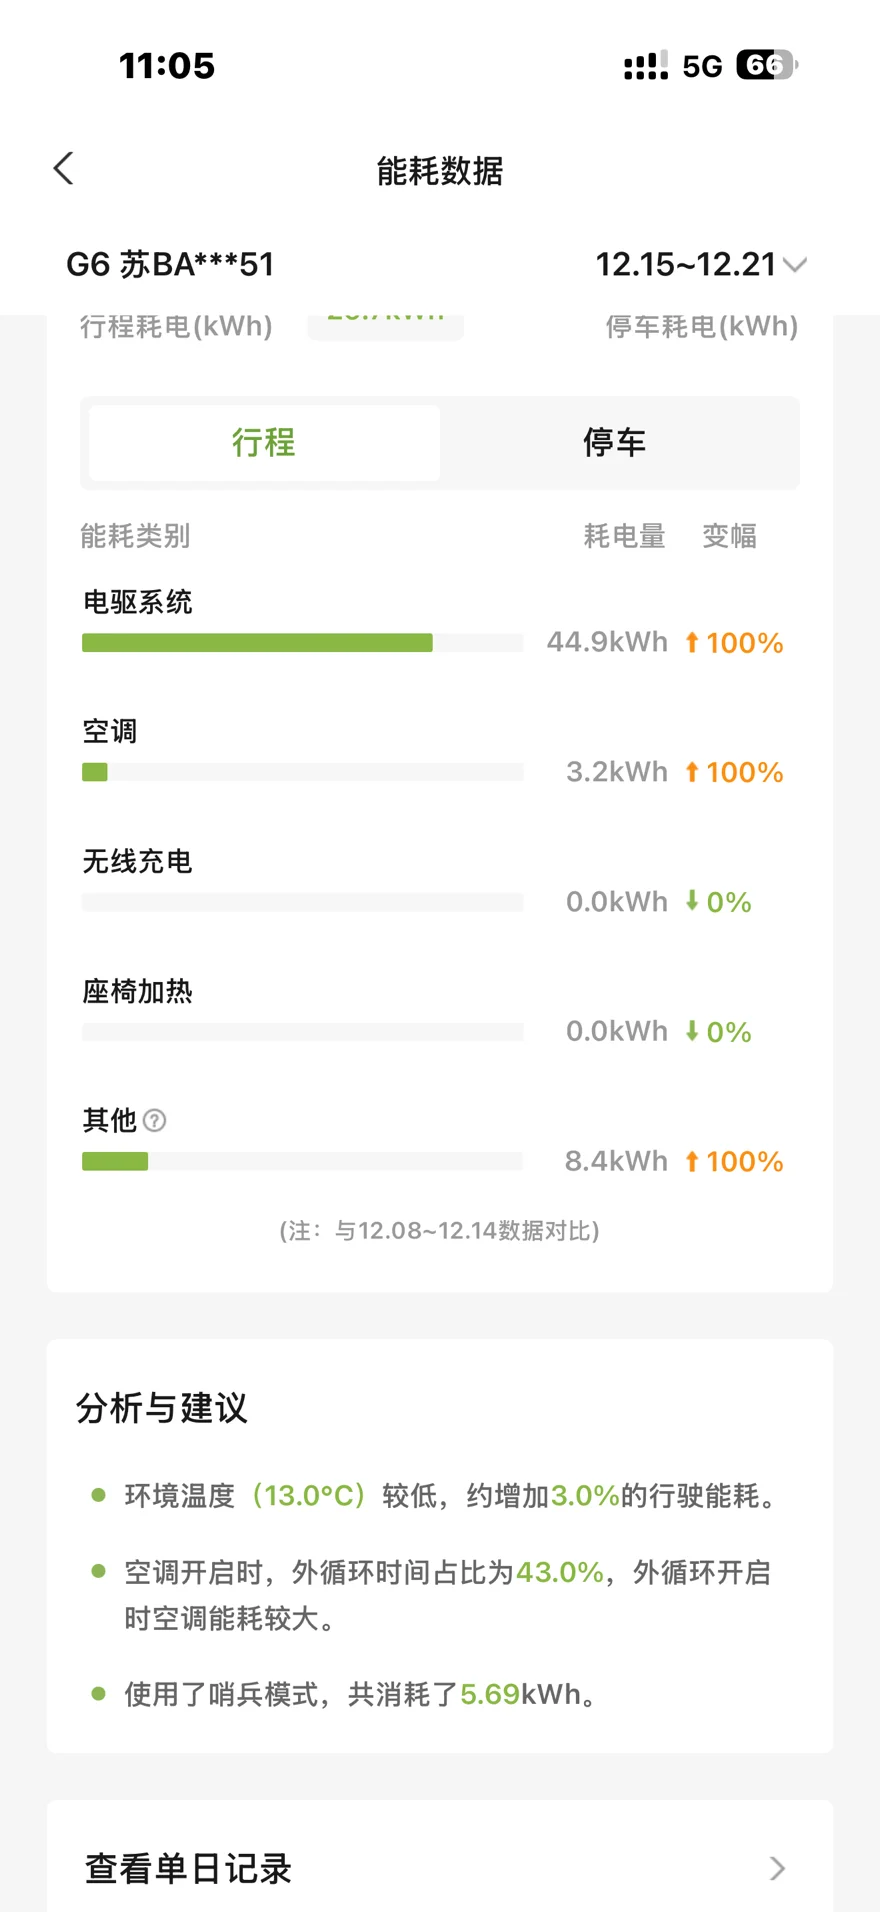Tap the 空调 44.9kWh-row neighbor 3.2kWh value
The image size is (880, 1912).
[x=616, y=772]
